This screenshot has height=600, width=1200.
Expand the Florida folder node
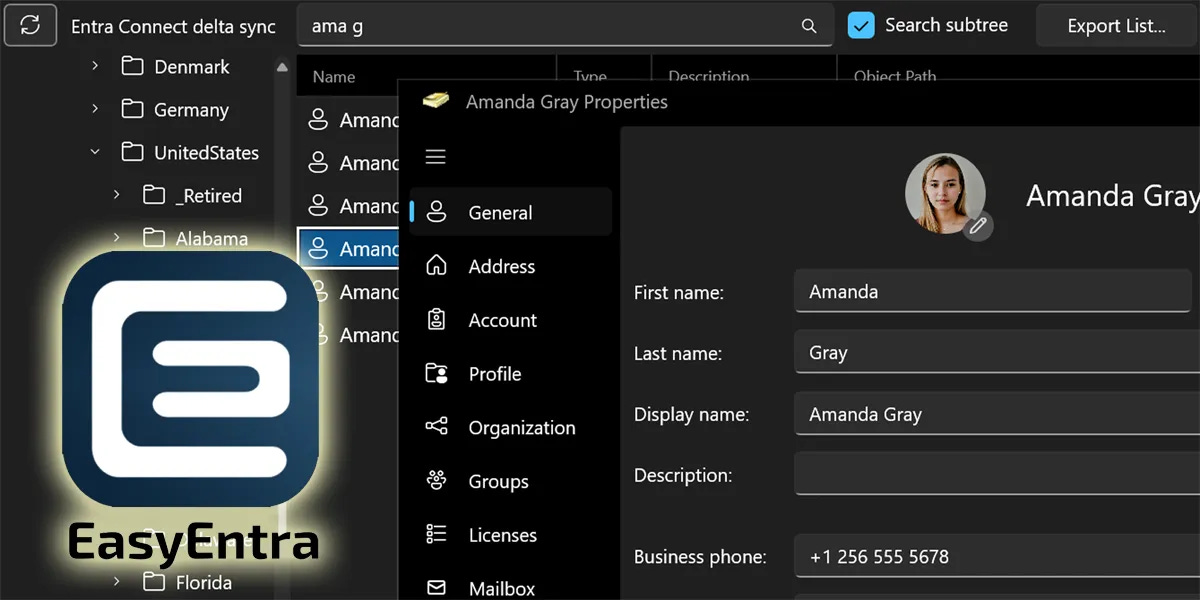pyautogui.click(x=117, y=582)
